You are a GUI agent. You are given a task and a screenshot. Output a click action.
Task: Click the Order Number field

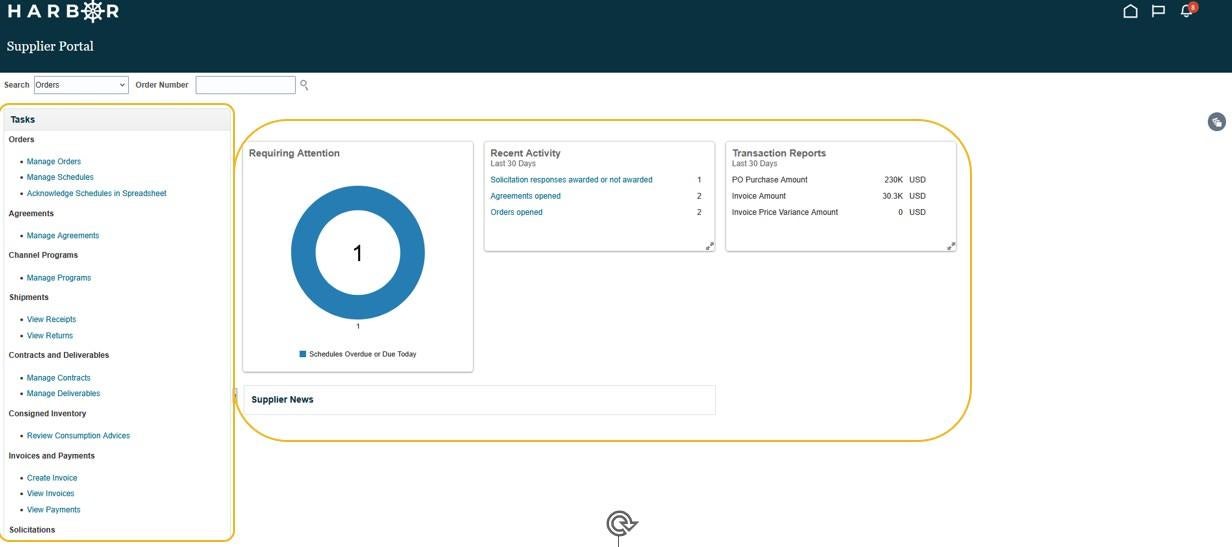[245, 85]
